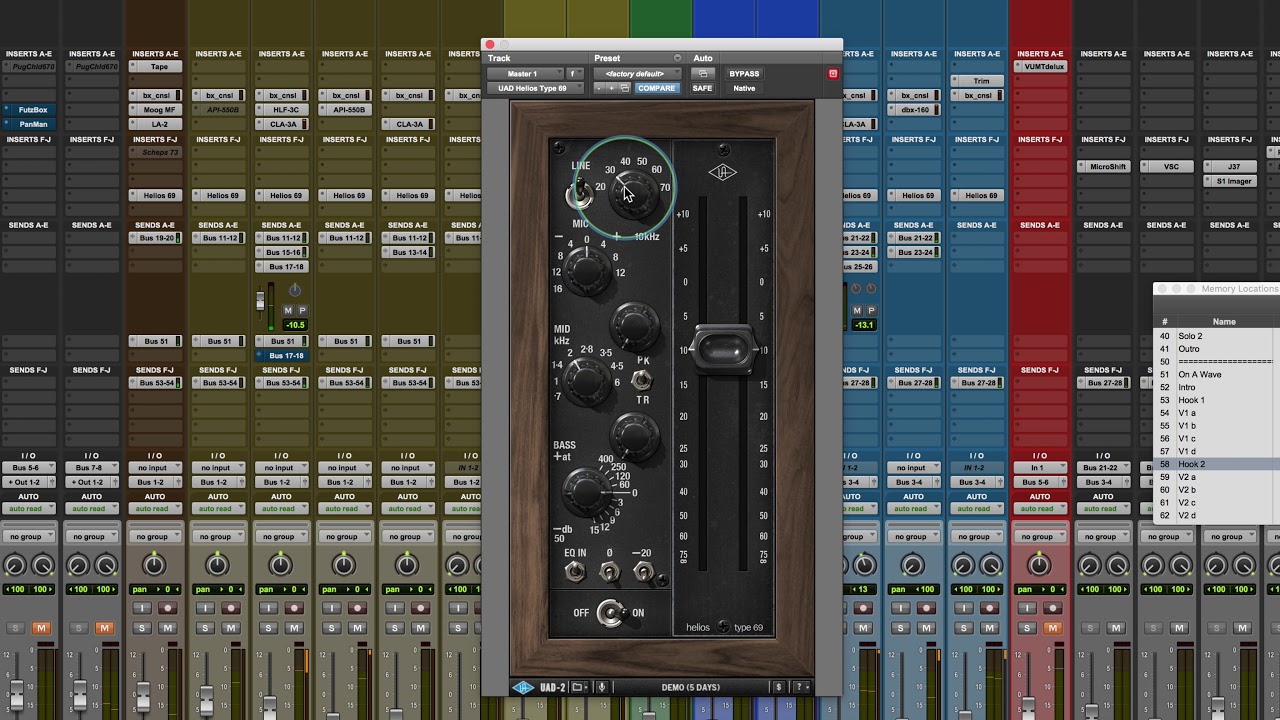Open the dbx-160 insert

914,110
